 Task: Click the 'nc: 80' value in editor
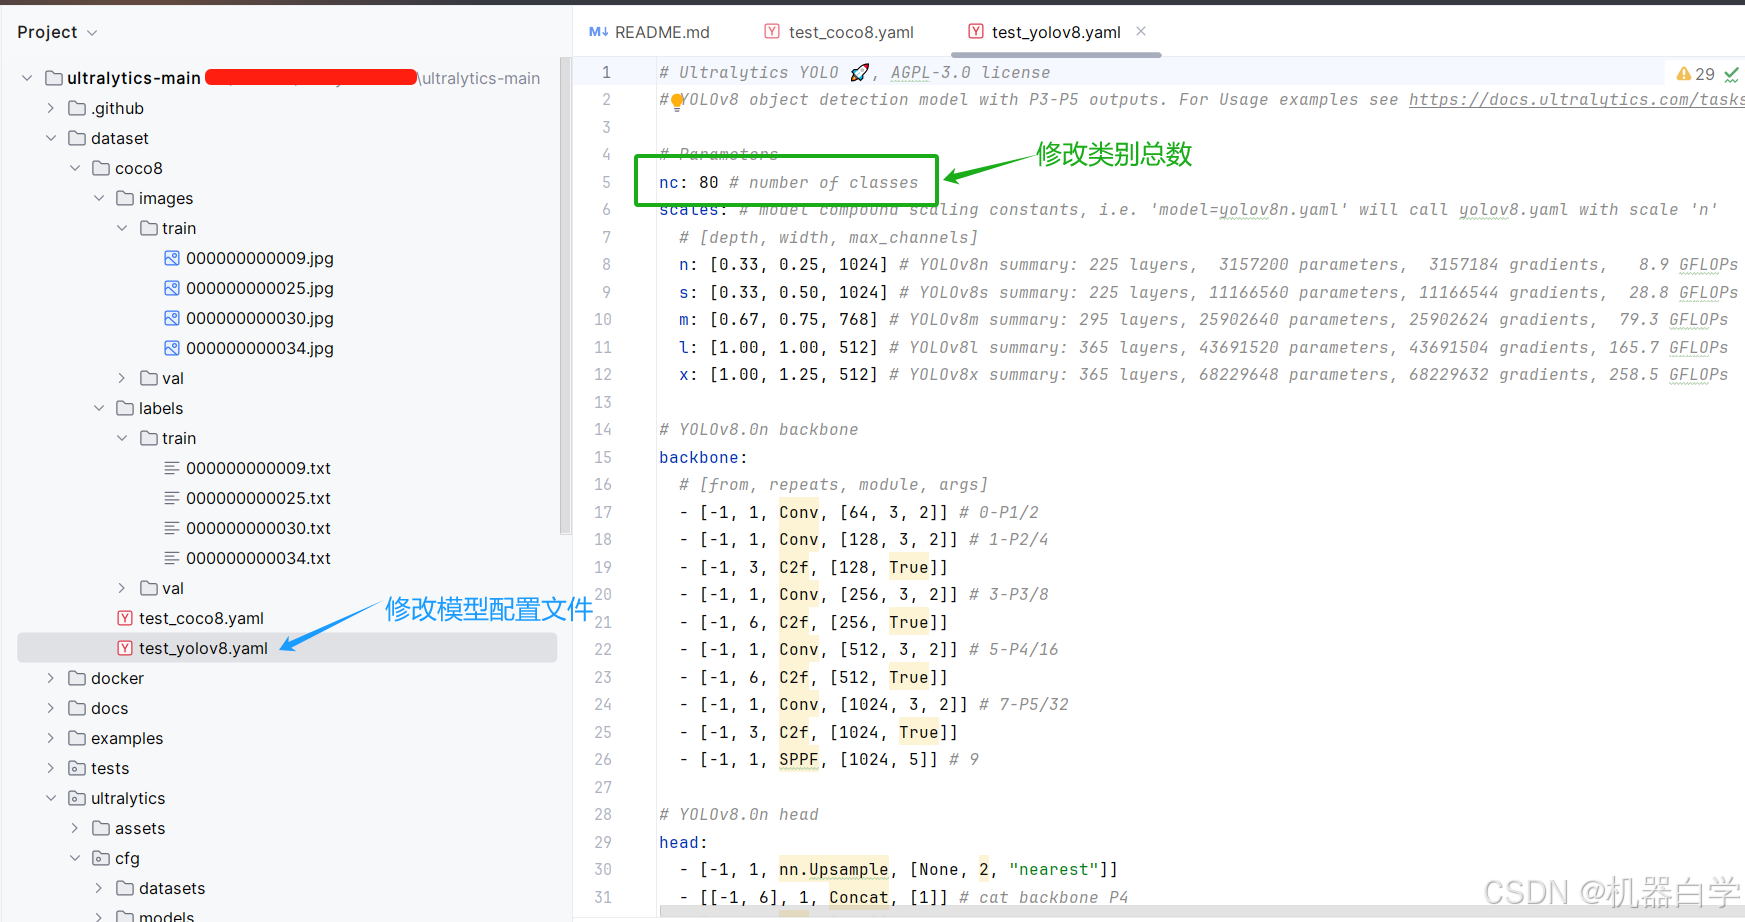(x=689, y=182)
